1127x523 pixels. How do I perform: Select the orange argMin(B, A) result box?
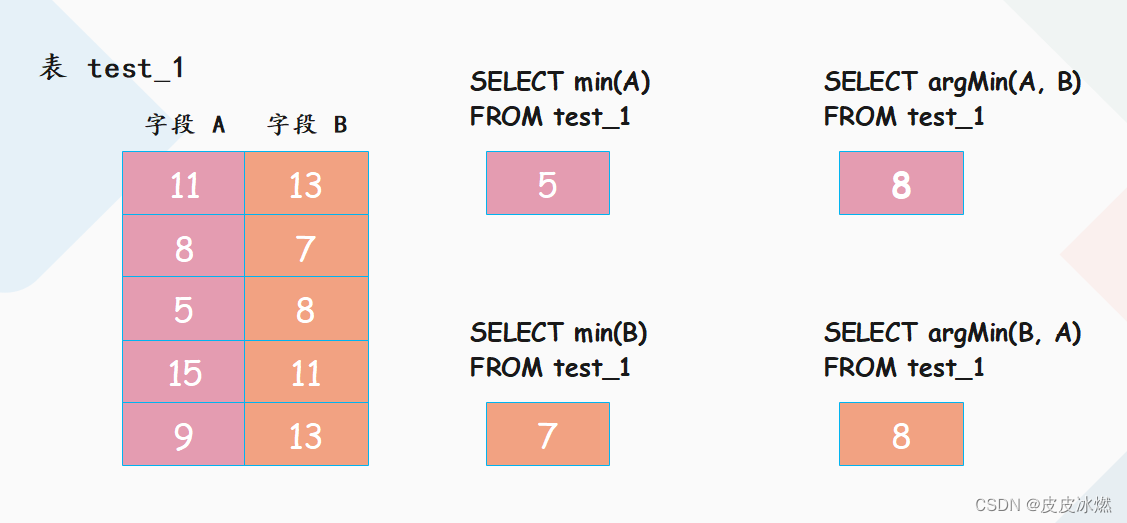[901, 434]
